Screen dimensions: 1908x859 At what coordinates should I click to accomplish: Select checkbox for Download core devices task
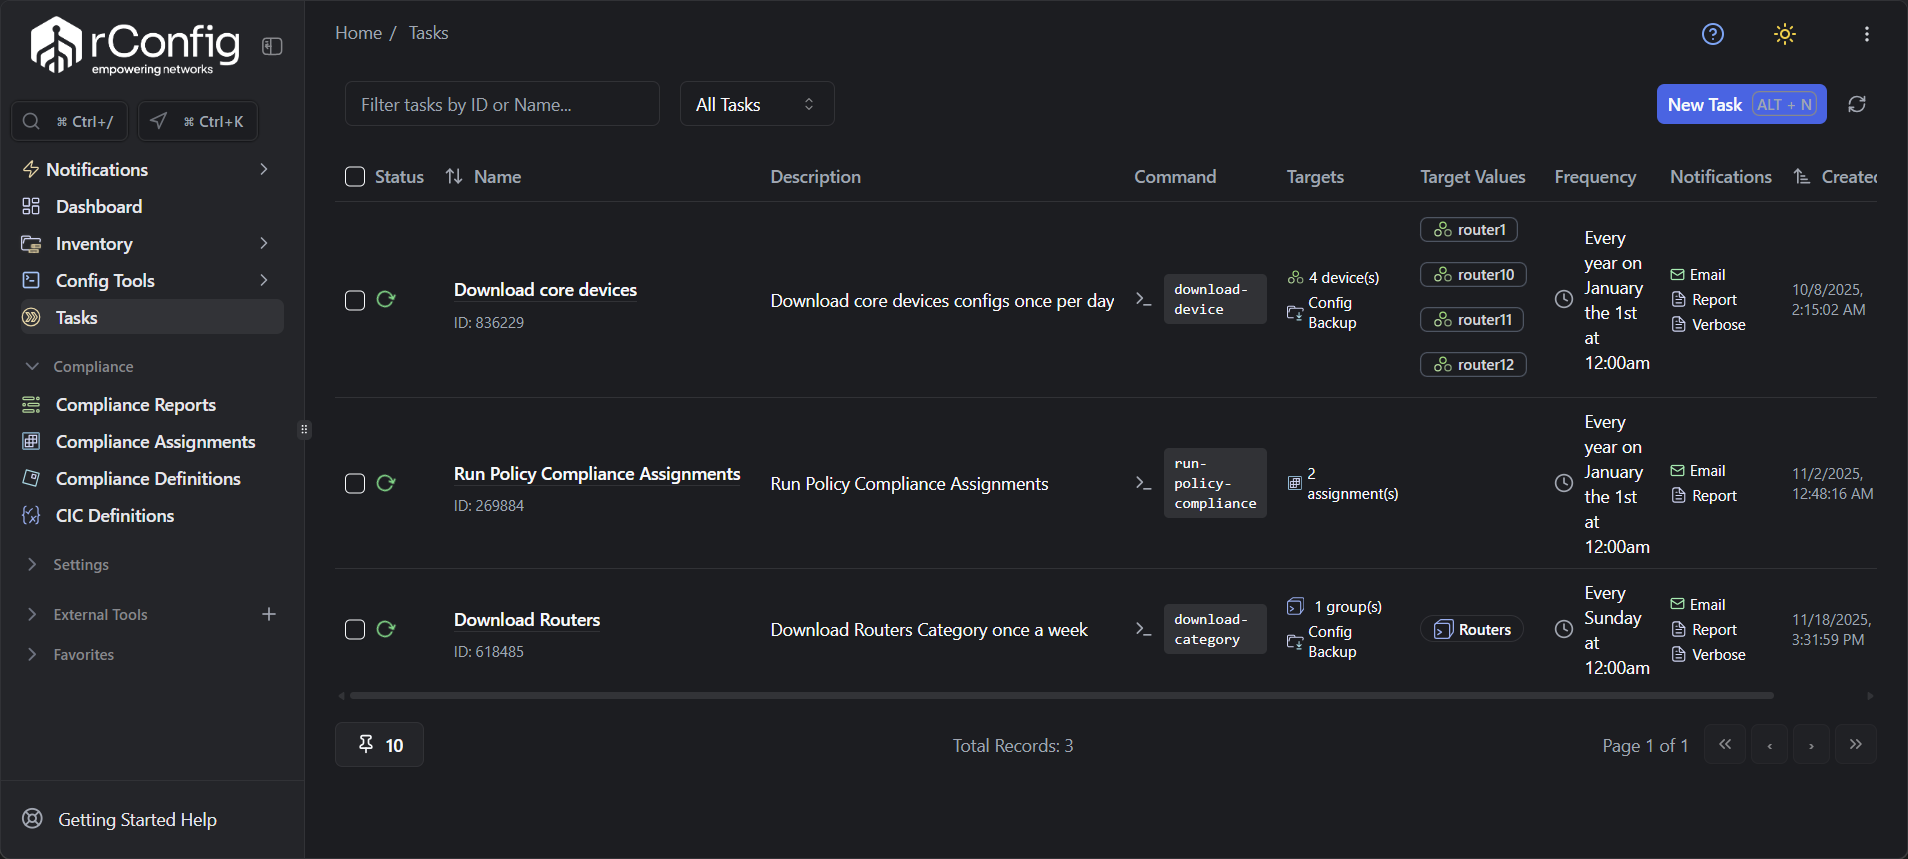click(x=355, y=300)
